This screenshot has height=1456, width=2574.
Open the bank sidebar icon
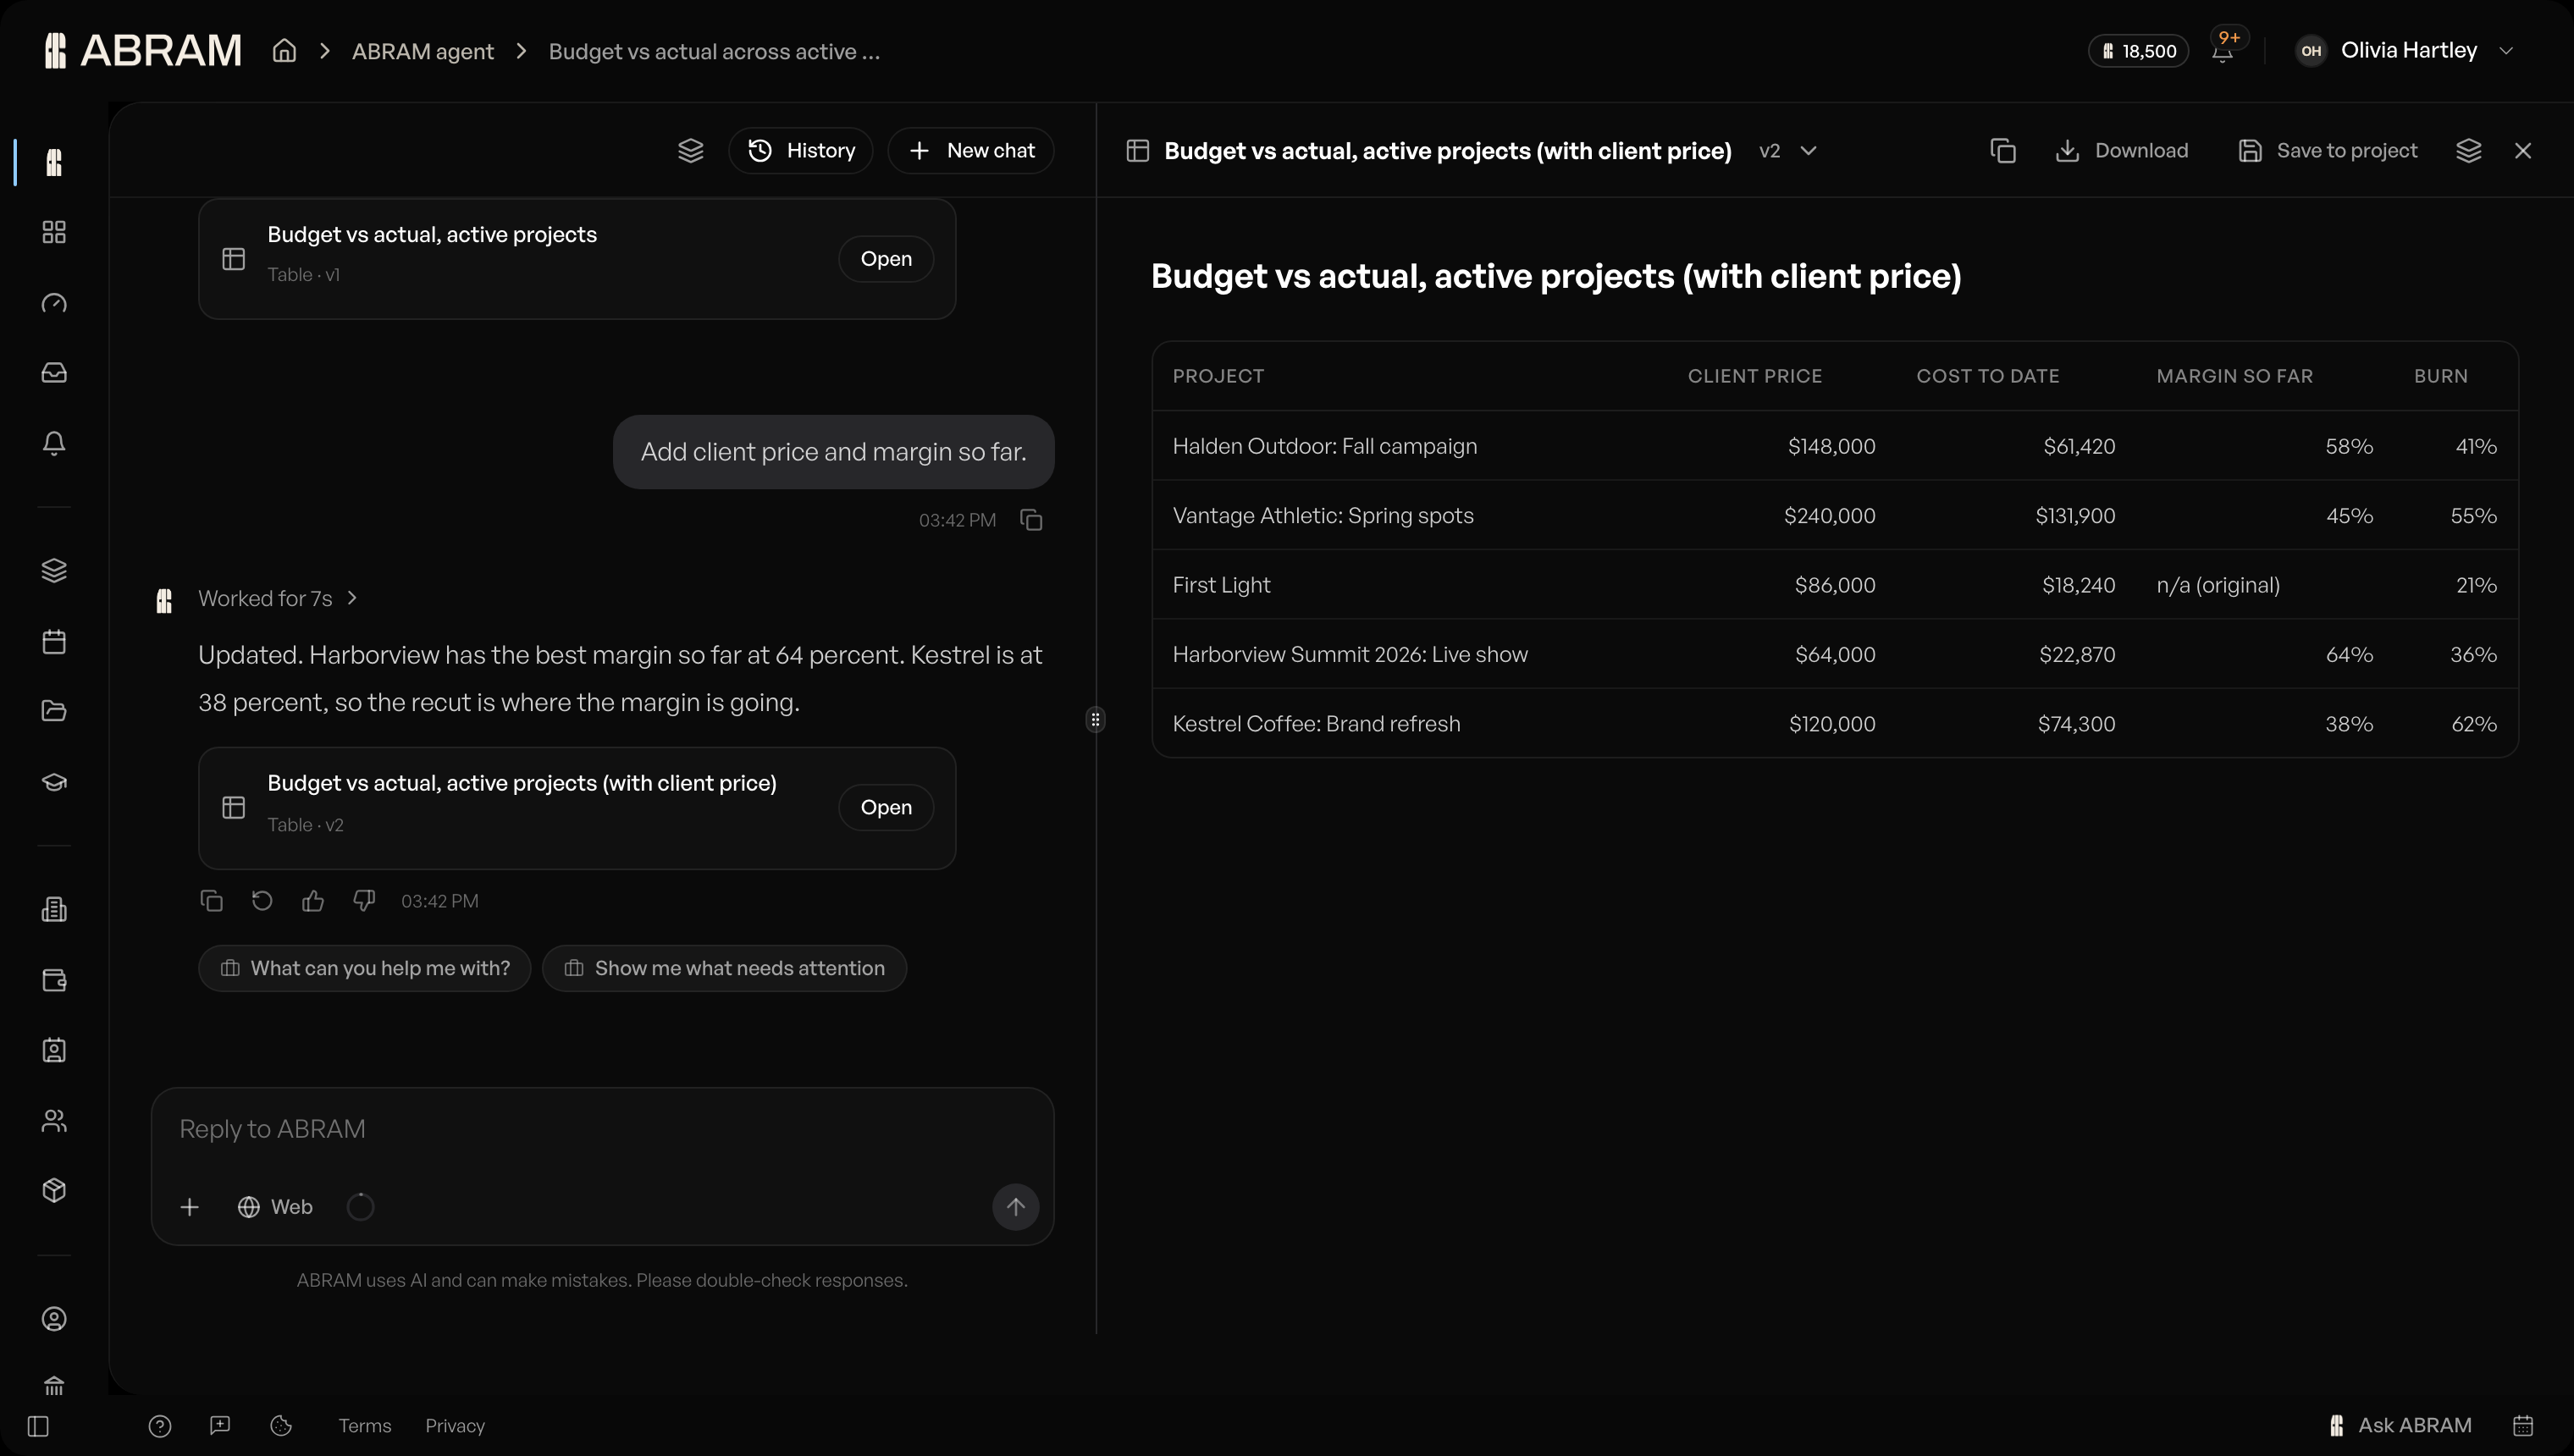pos(54,1386)
